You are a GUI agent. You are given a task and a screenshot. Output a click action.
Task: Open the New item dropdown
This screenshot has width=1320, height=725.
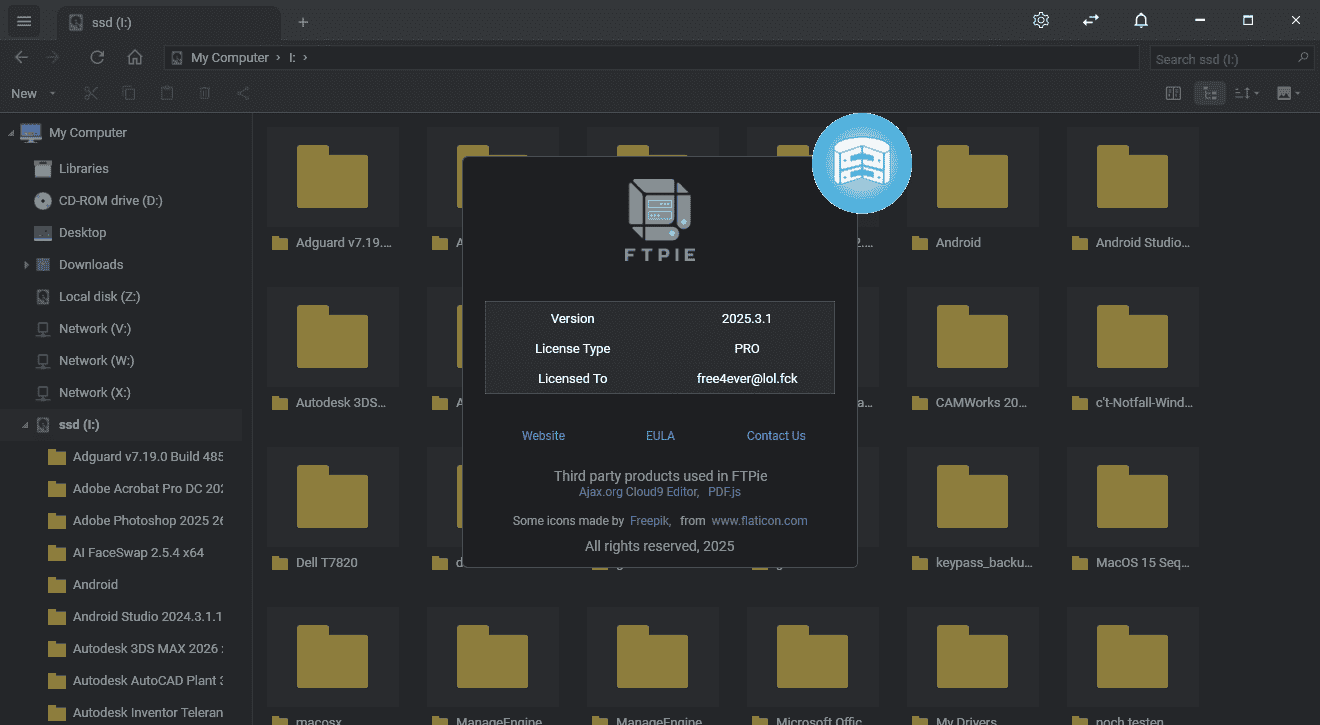(33, 93)
